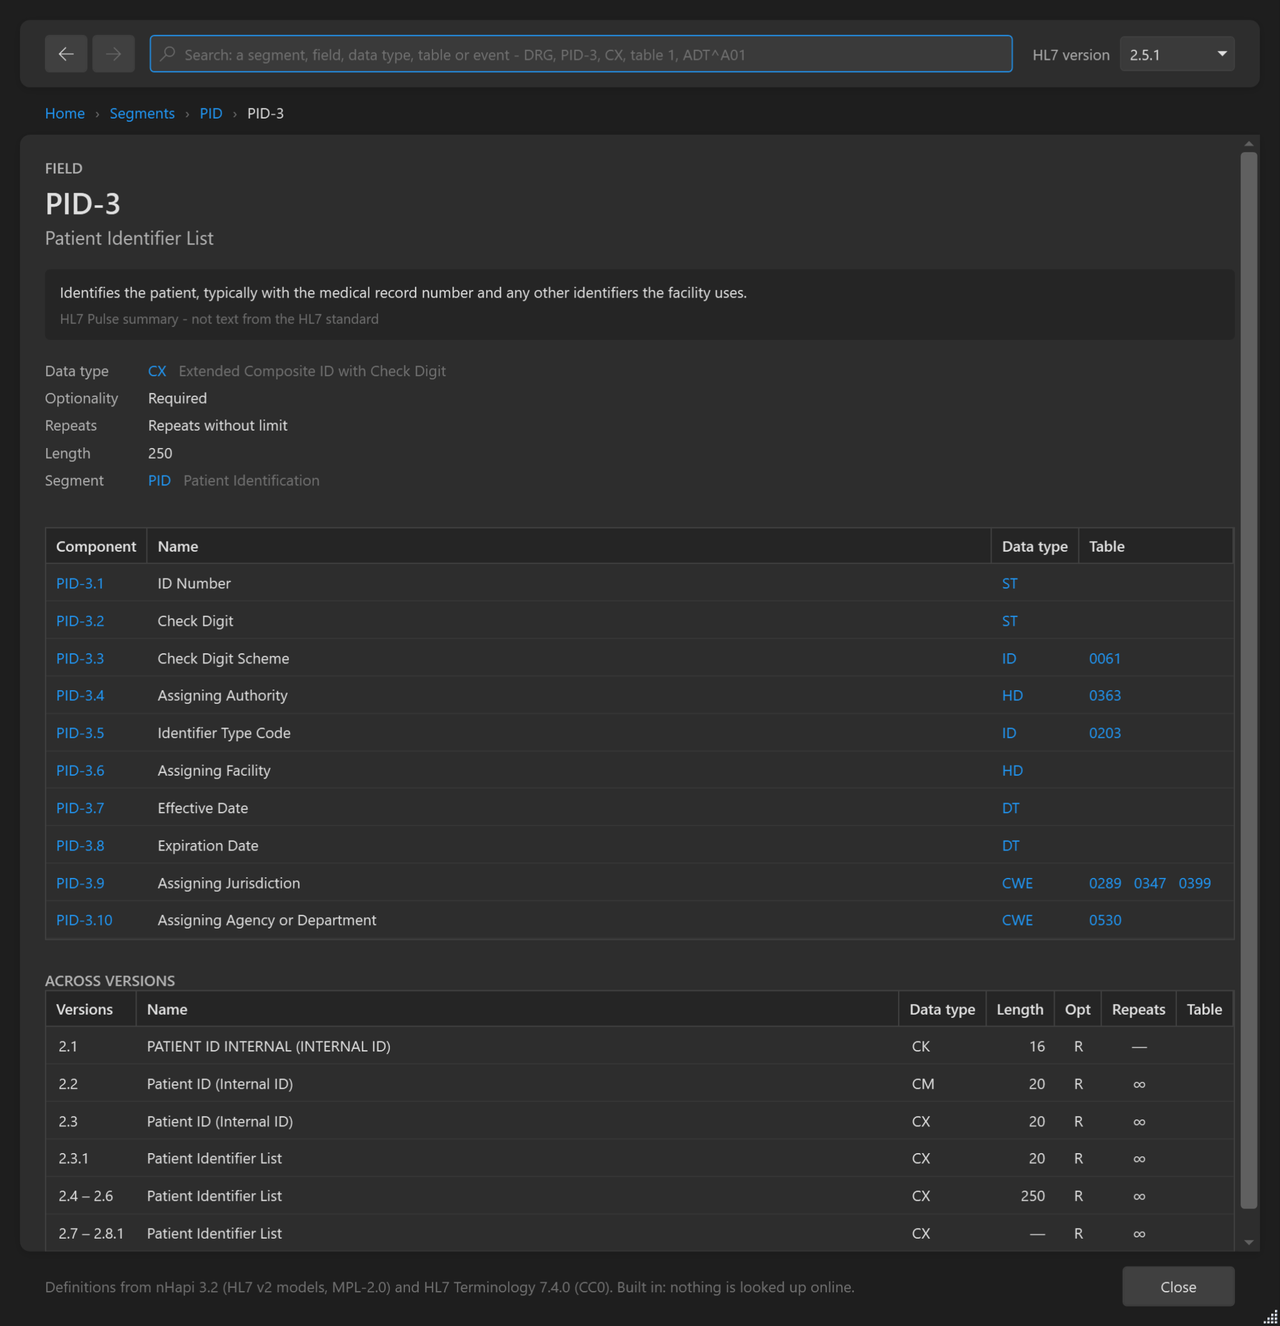This screenshot has width=1280, height=1326.
Task: Go forward with the right arrow button
Action: click(x=113, y=54)
